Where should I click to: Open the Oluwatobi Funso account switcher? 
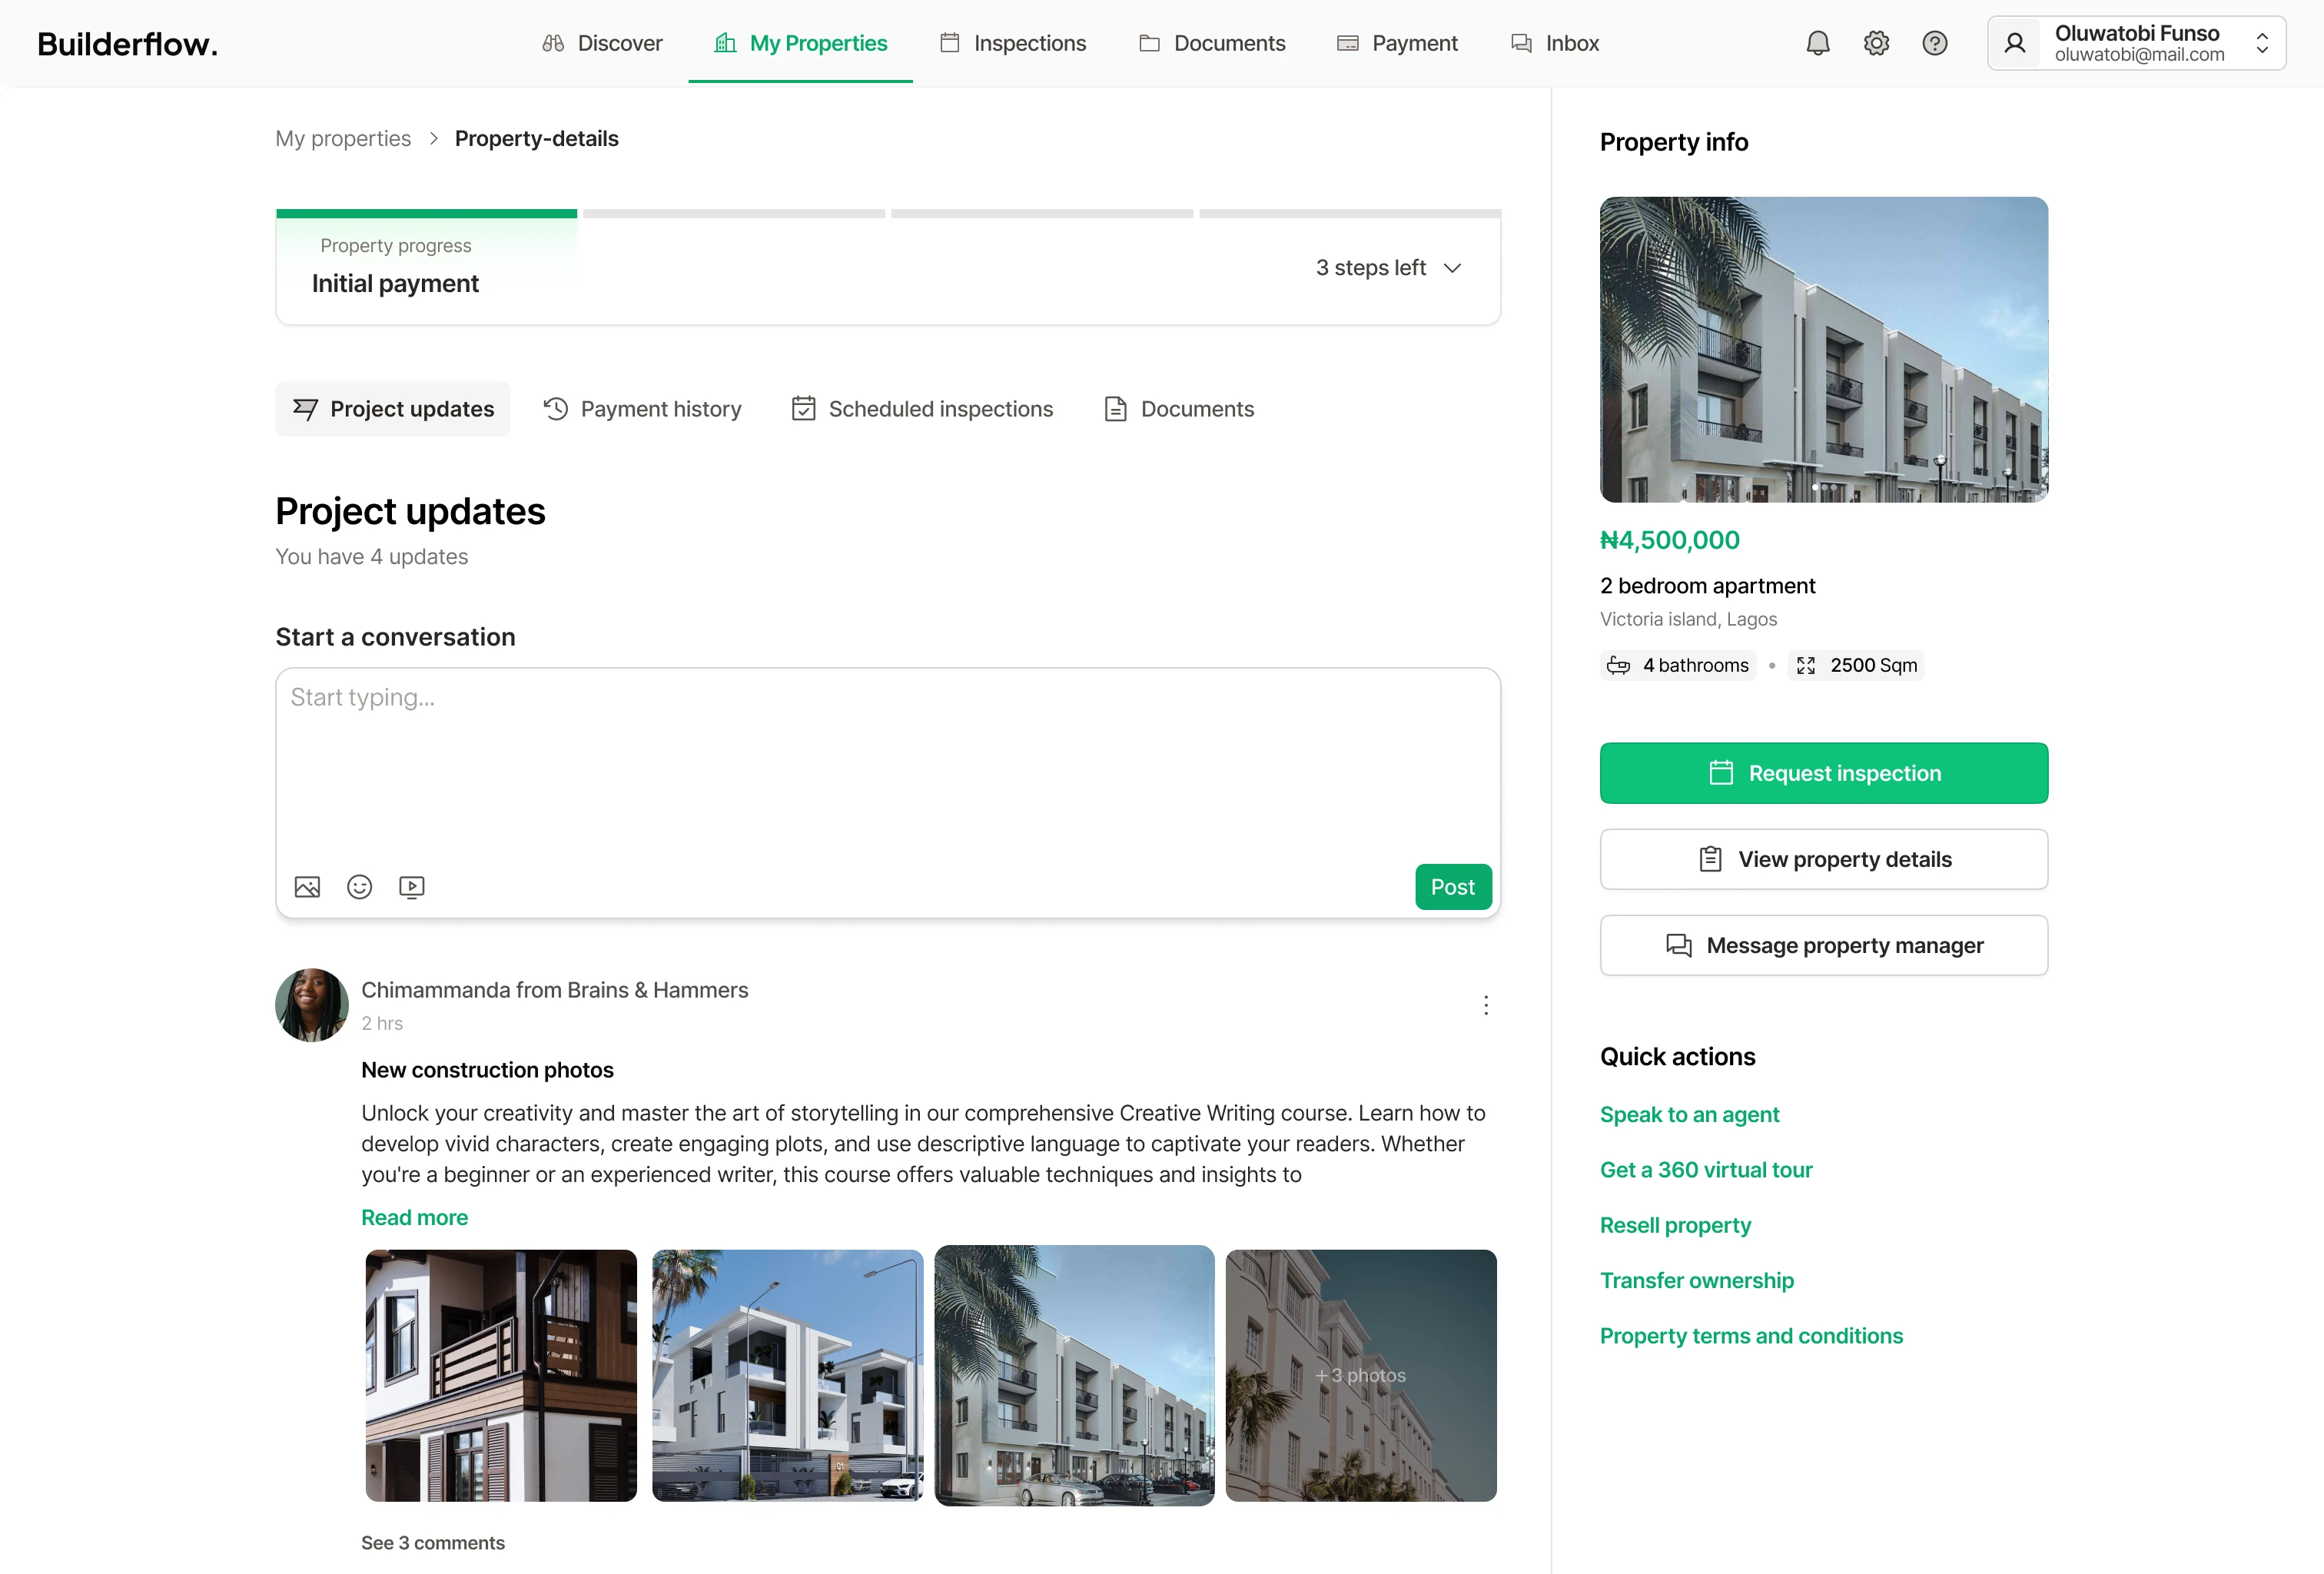(x=2136, y=43)
